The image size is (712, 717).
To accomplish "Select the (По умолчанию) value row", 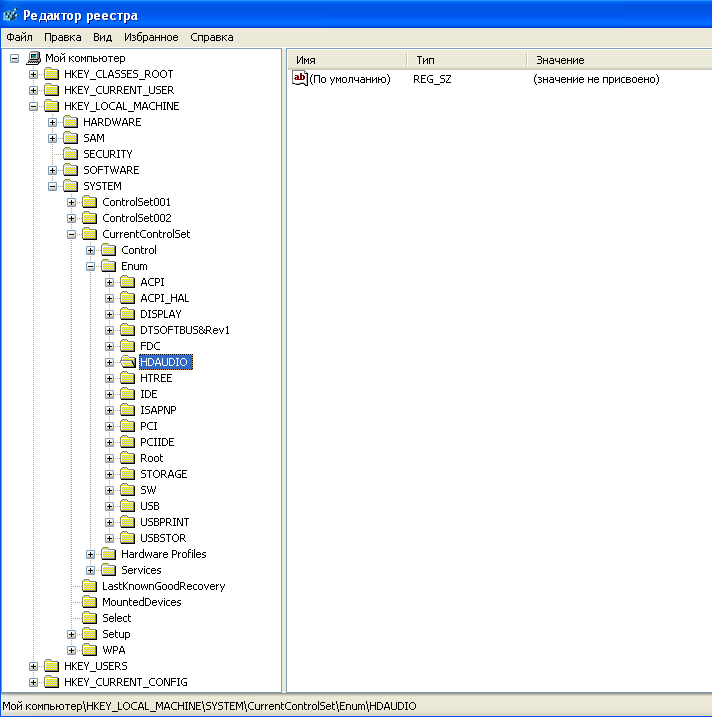I will pos(350,79).
